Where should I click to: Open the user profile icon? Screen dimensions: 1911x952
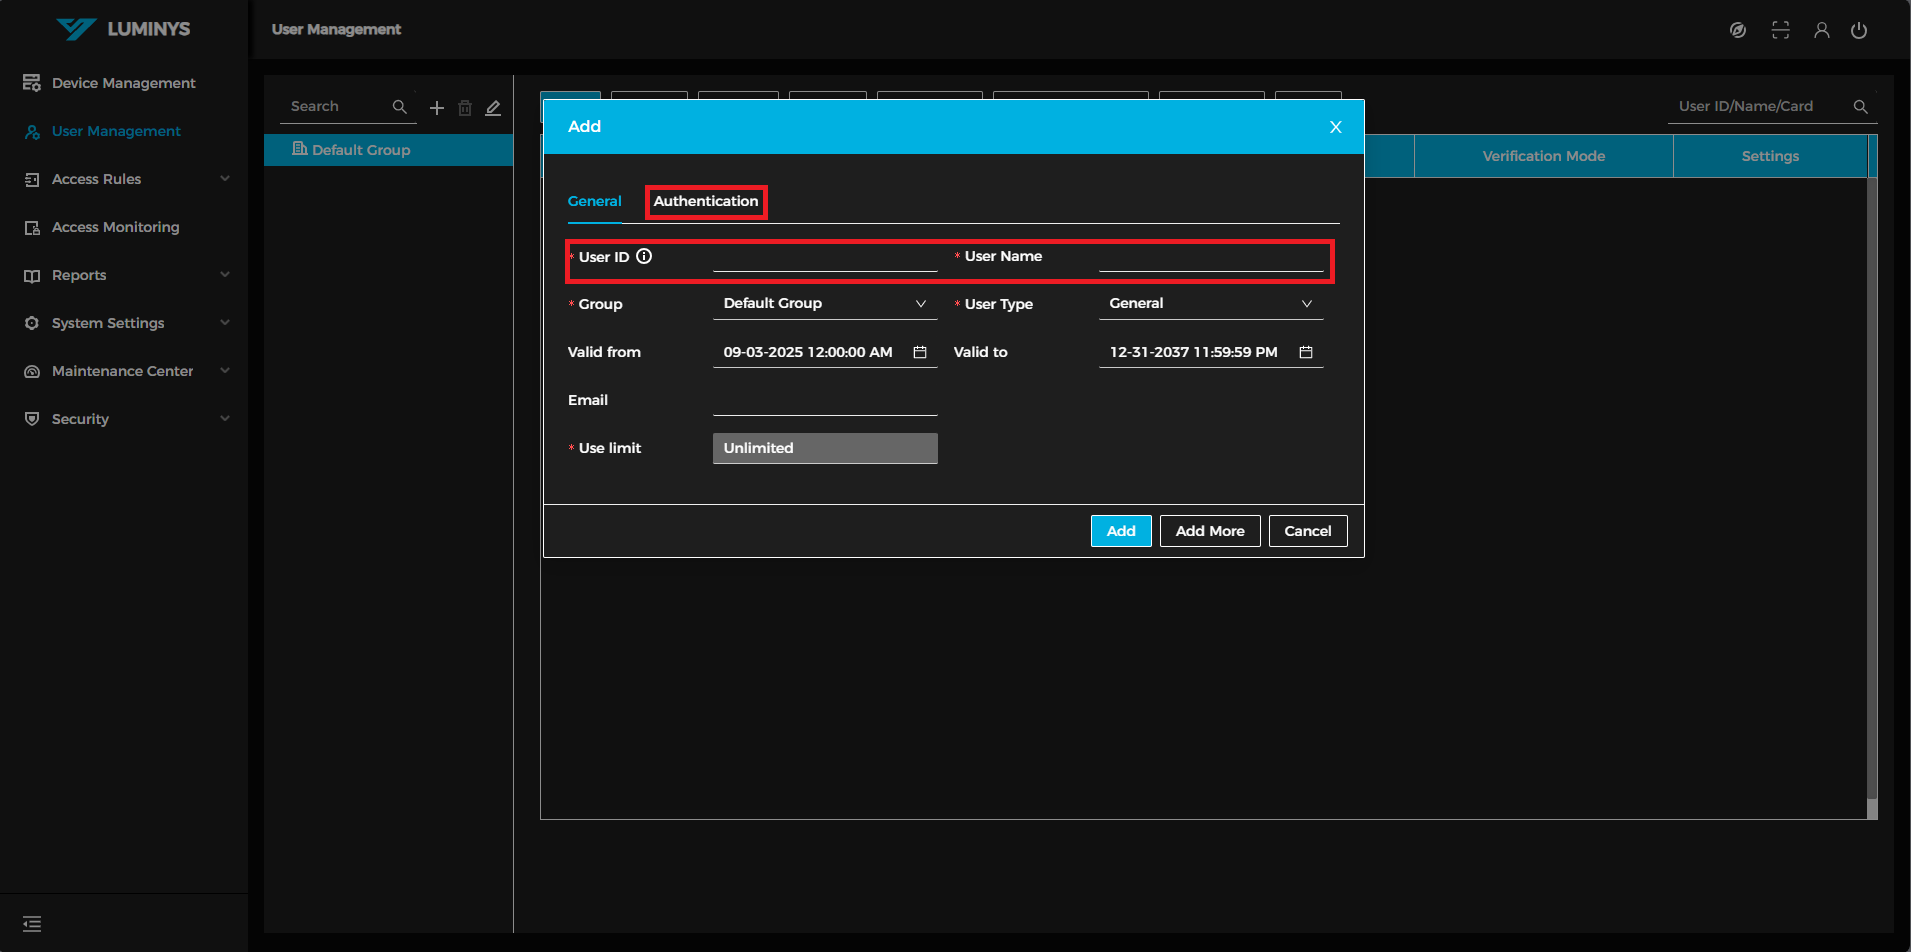coord(1822,30)
